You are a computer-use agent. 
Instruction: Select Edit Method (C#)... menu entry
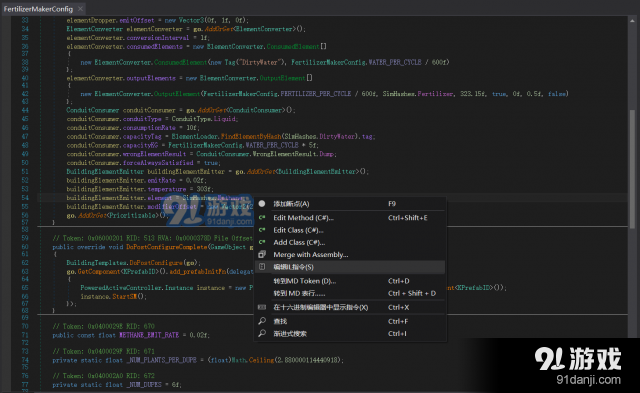350,218
